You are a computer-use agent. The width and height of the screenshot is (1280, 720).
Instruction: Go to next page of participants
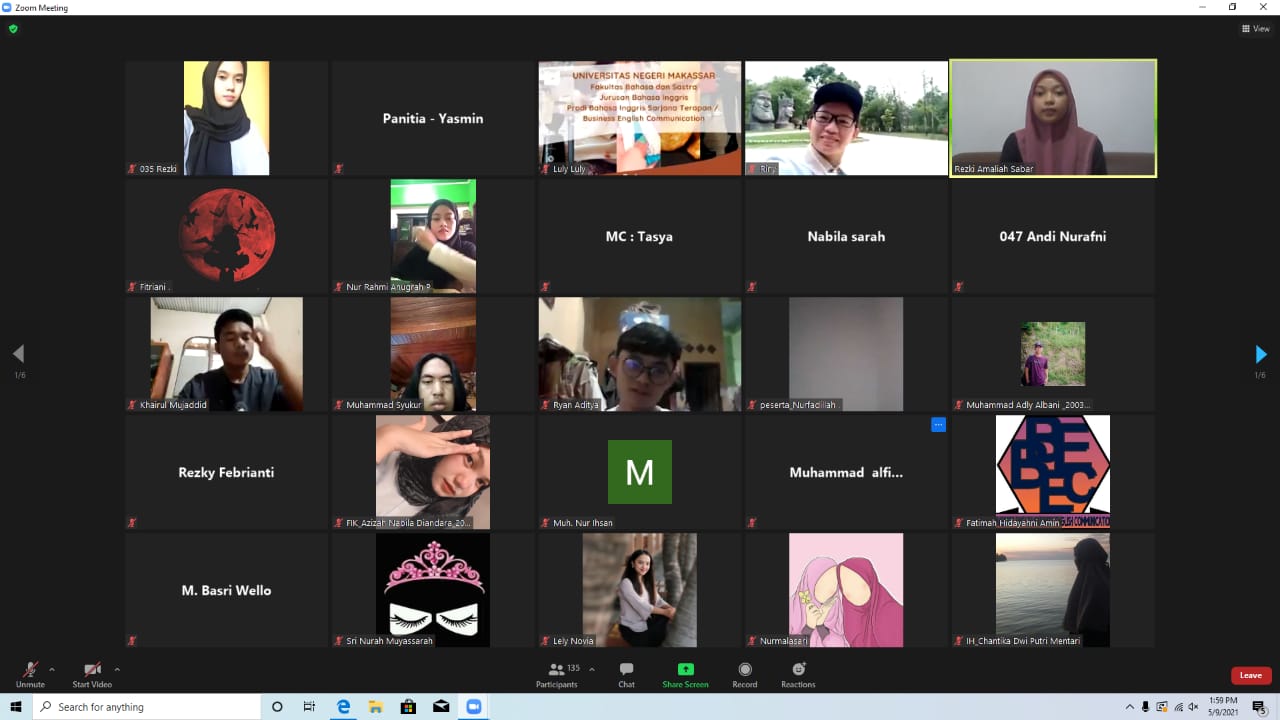[1260, 354]
